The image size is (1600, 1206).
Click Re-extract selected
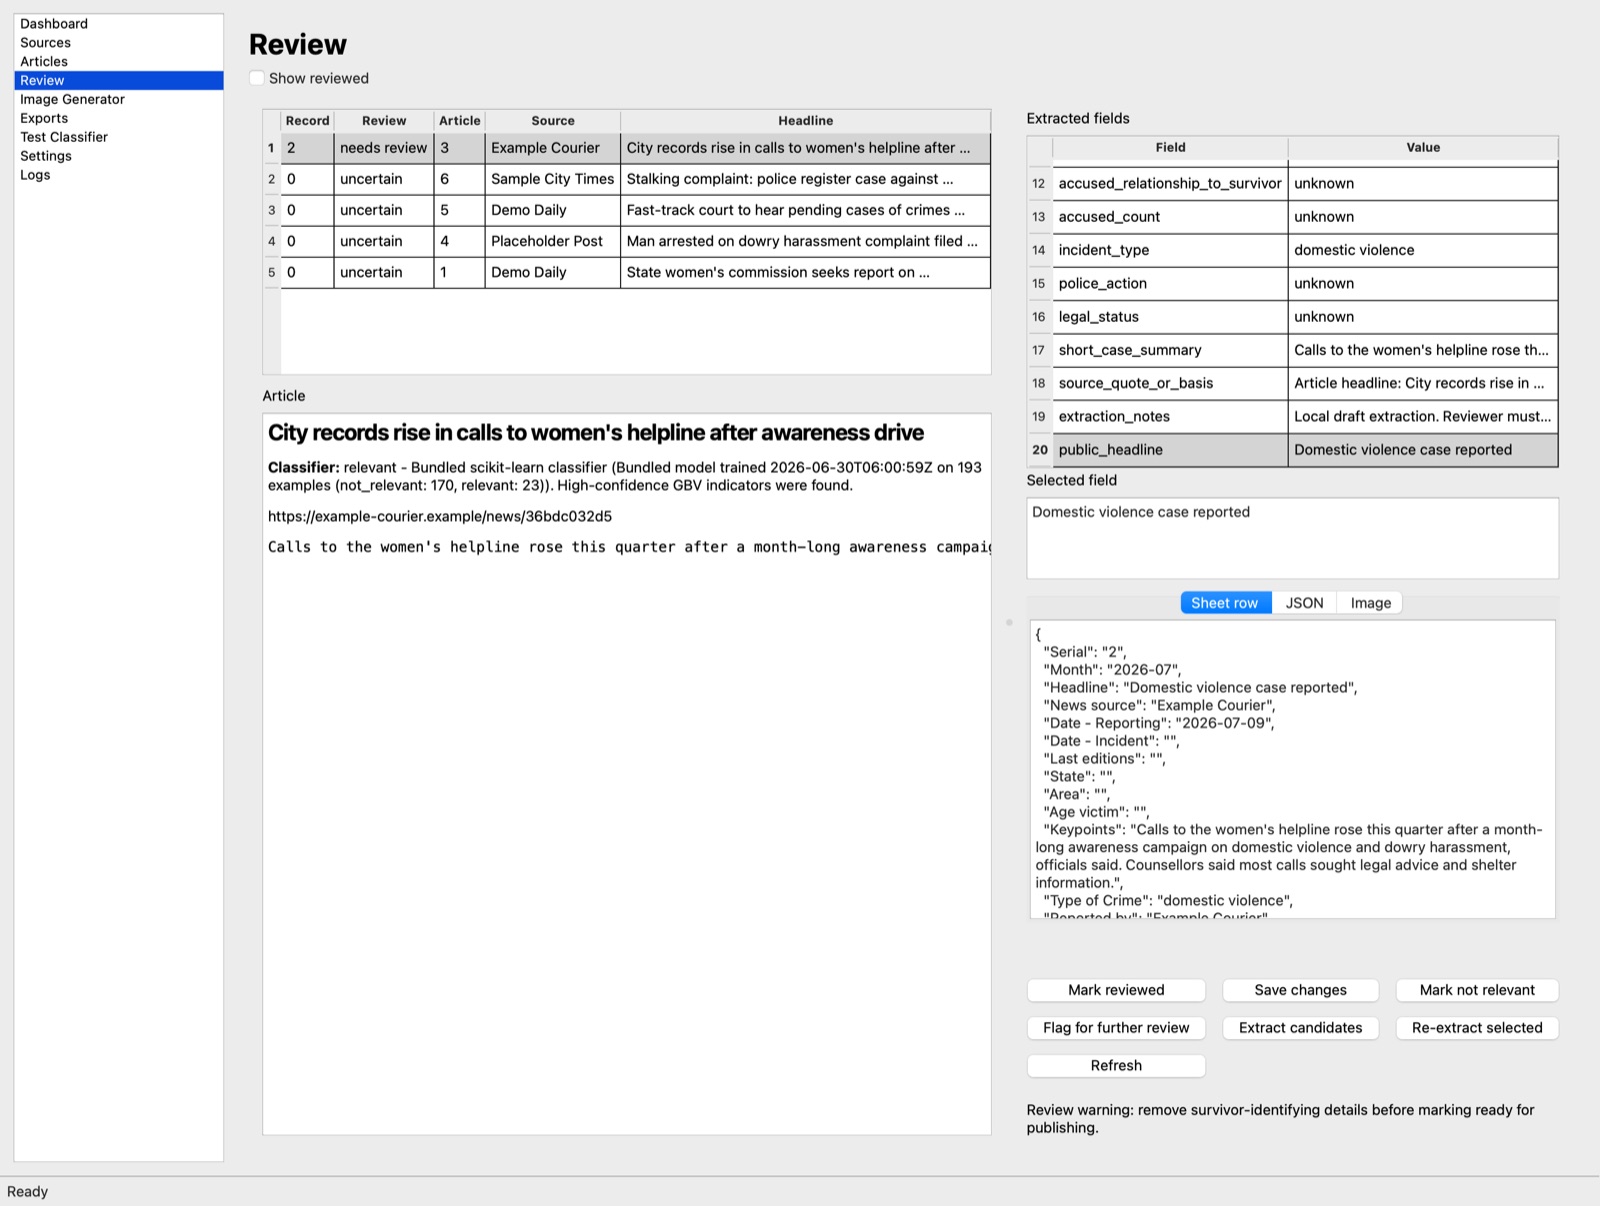1477,1028
